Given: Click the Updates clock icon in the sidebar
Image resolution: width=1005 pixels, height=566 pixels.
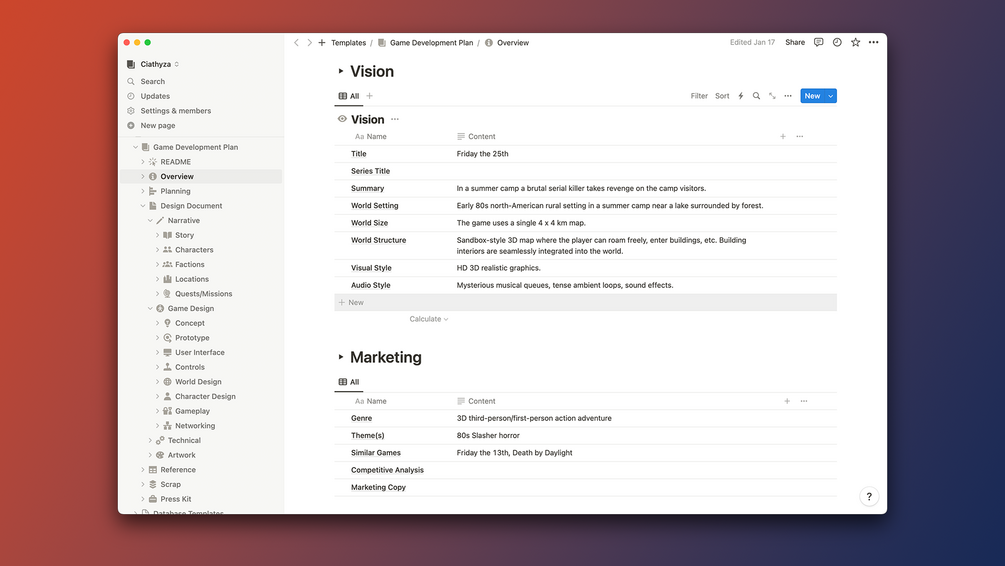Looking at the screenshot, I should tap(131, 96).
